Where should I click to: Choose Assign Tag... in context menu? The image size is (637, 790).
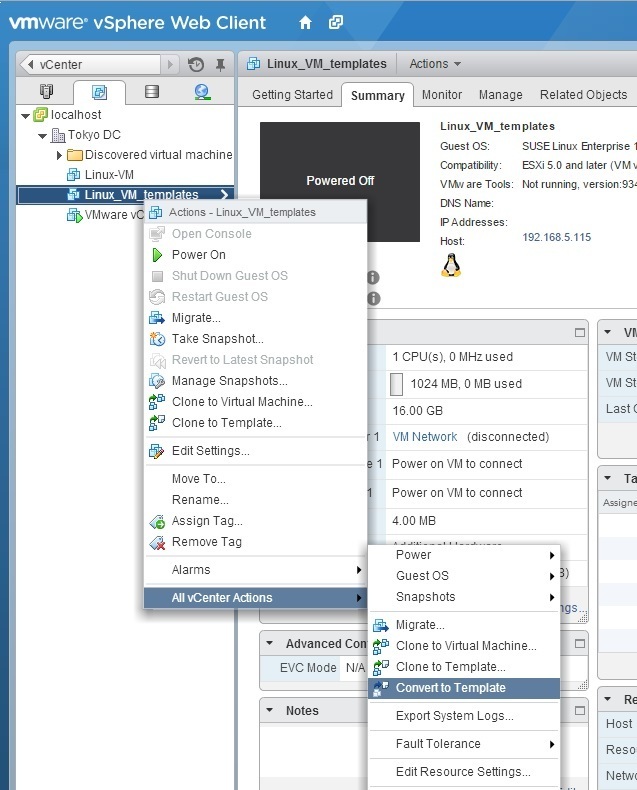click(256, 521)
